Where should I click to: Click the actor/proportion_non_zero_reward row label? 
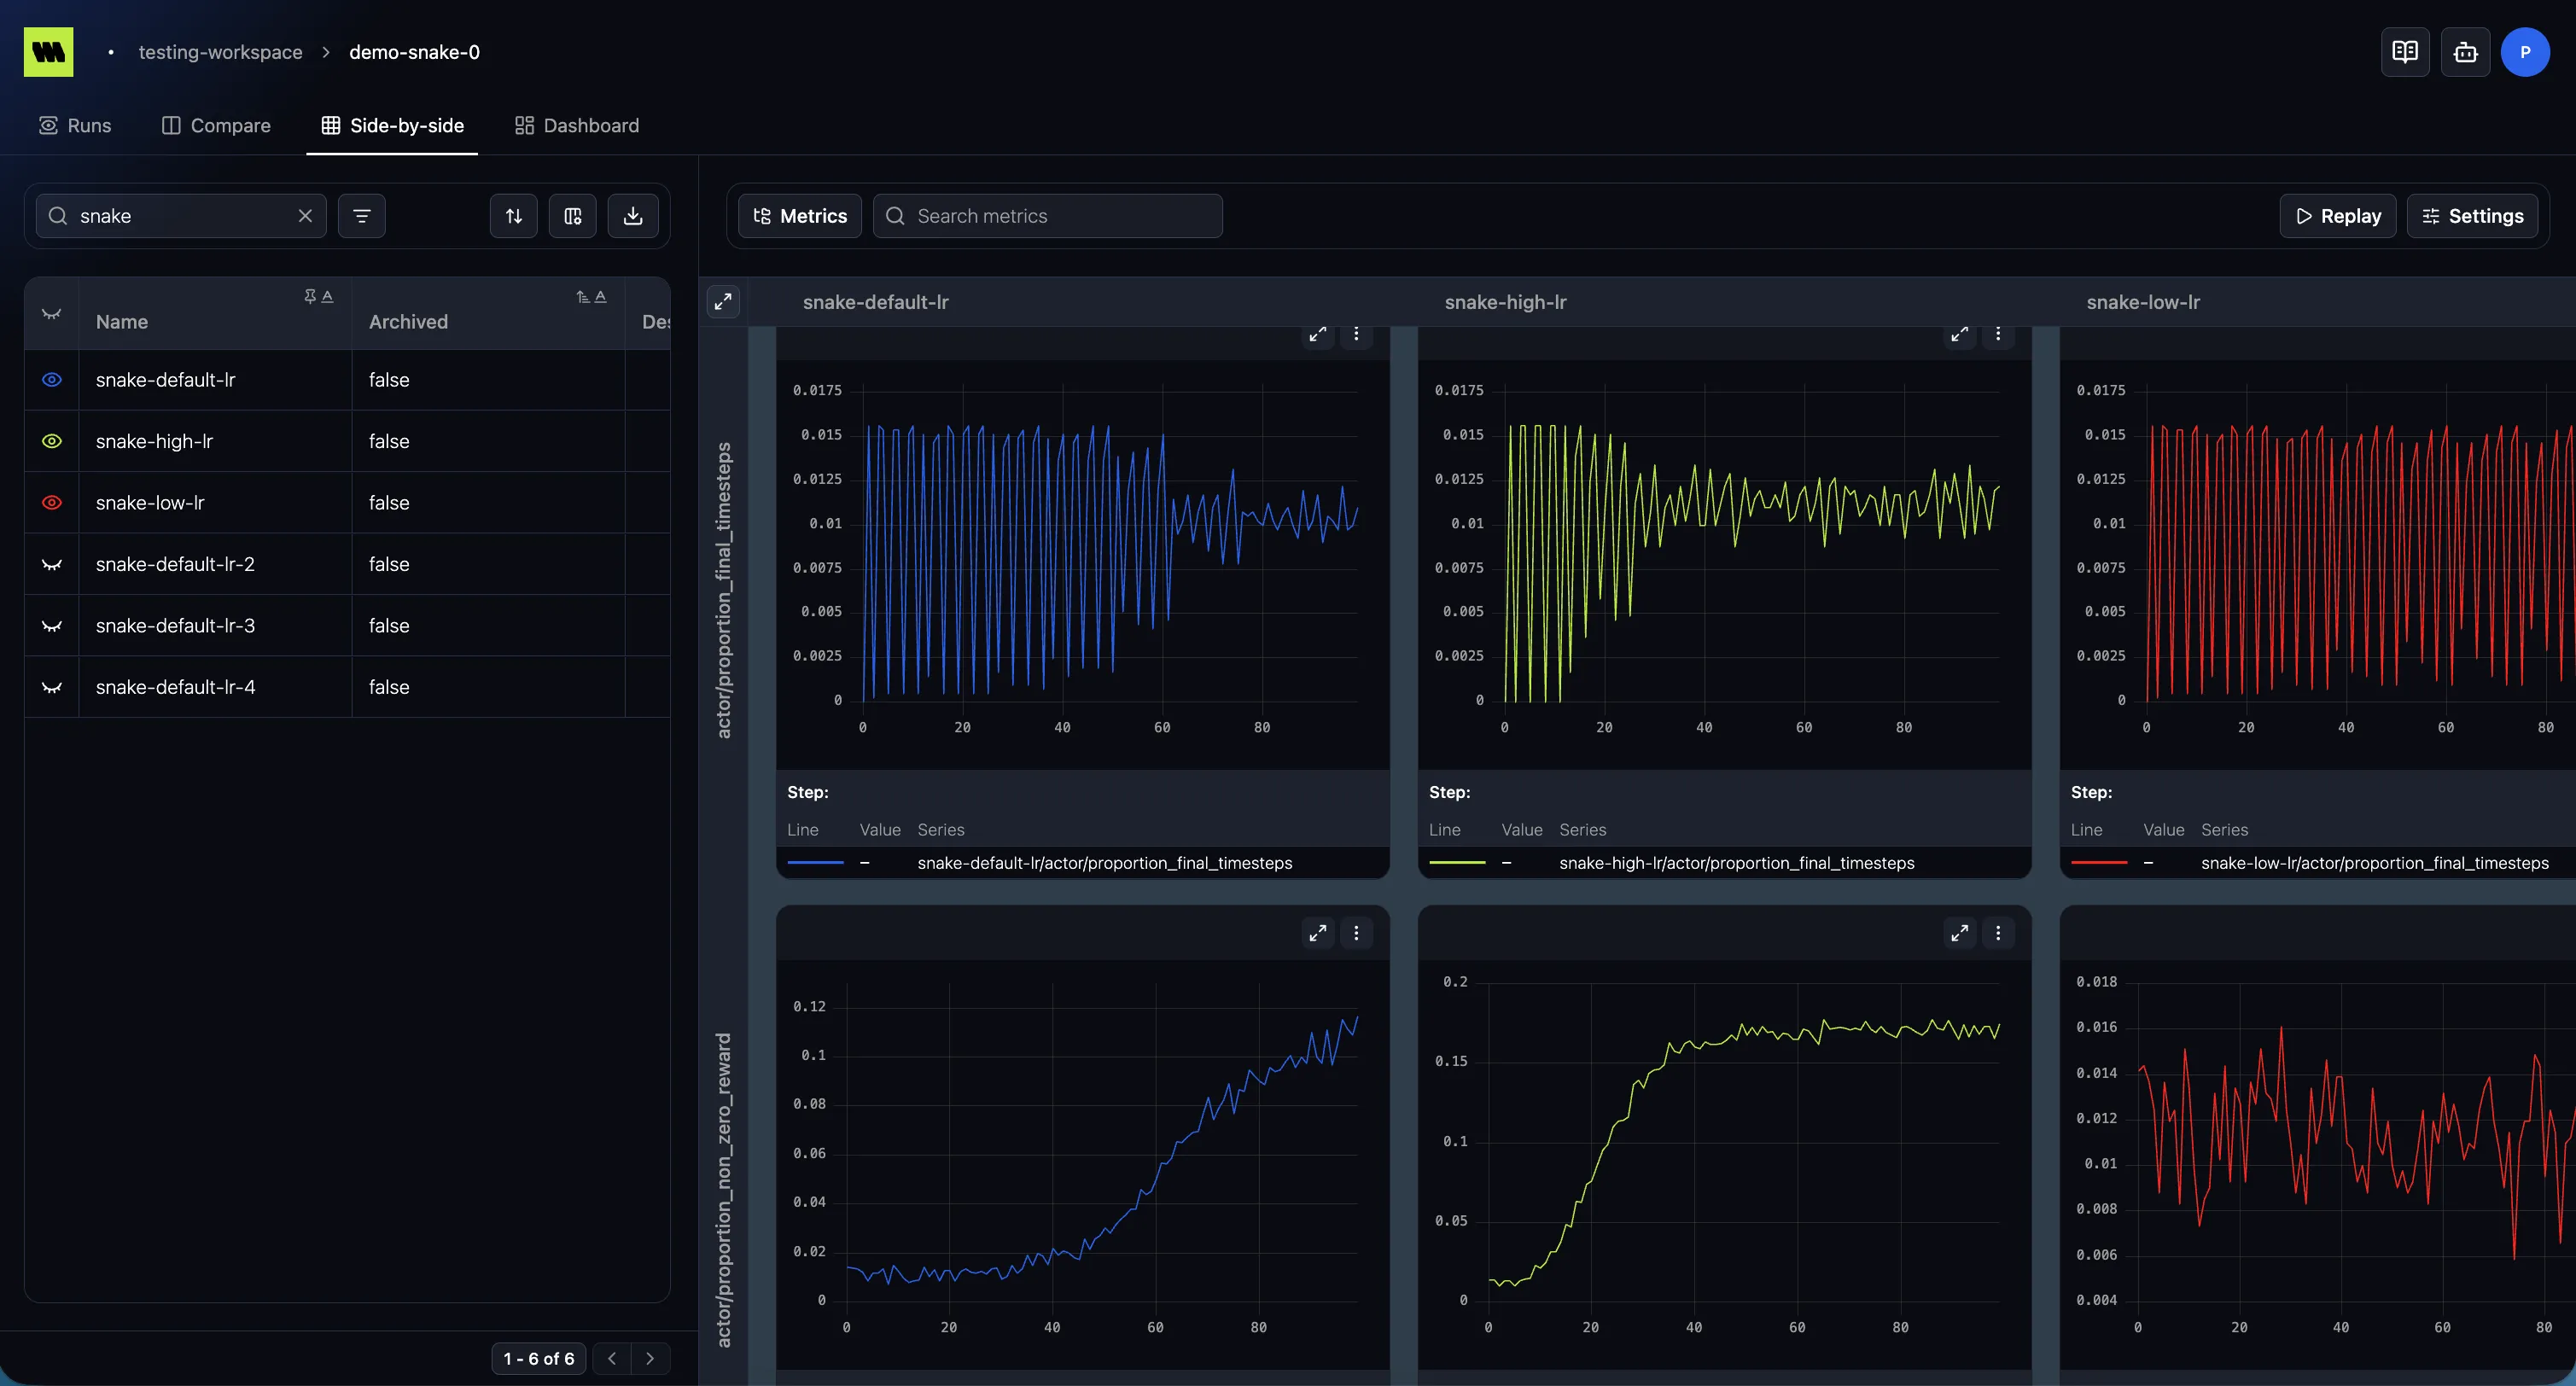pyautogui.click(x=723, y=1190)
